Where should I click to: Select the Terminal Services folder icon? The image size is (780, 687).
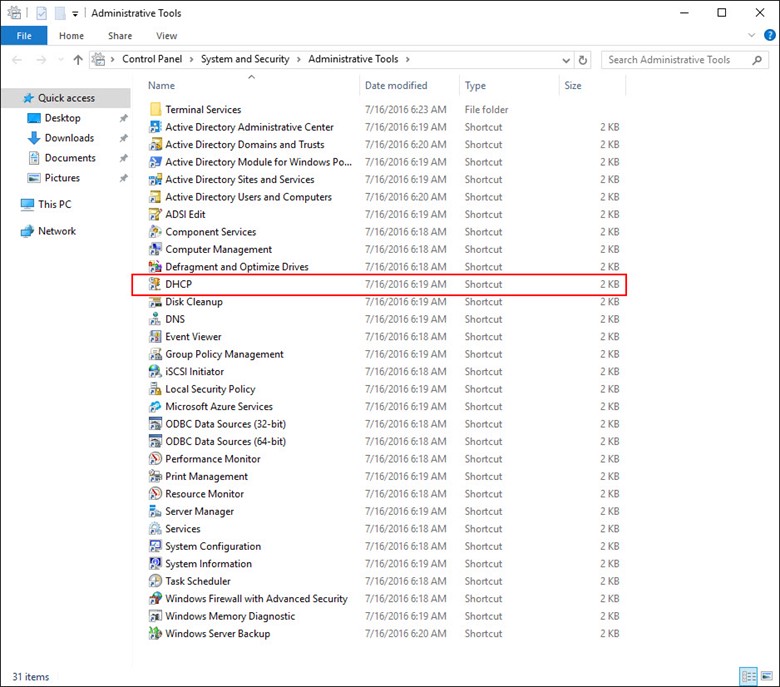155,109
